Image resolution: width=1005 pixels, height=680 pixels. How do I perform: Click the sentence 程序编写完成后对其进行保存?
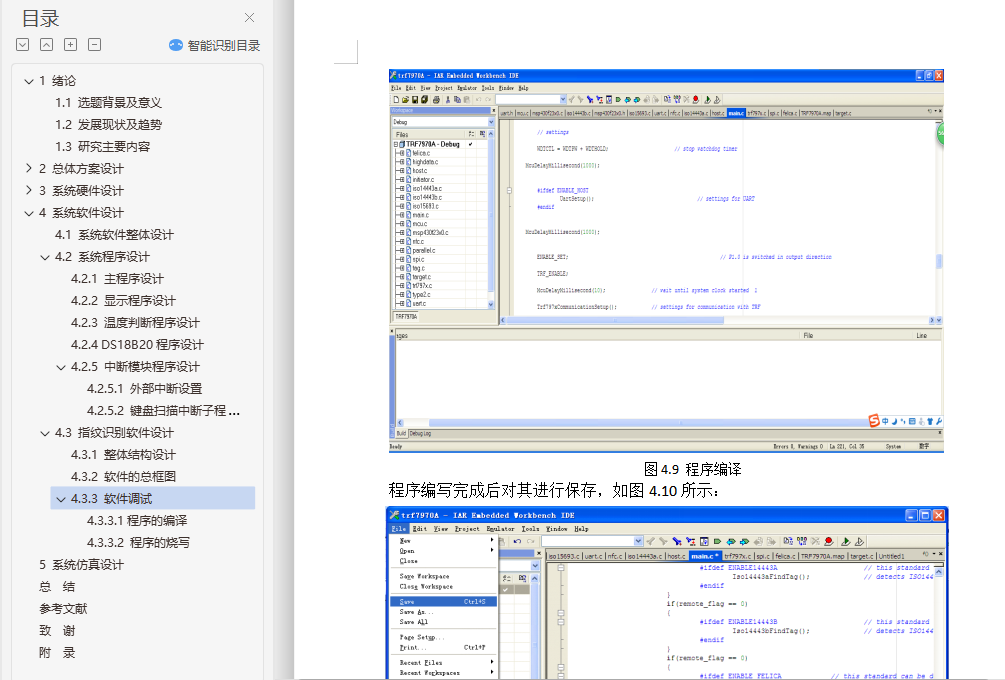click(x=495, y=491)
